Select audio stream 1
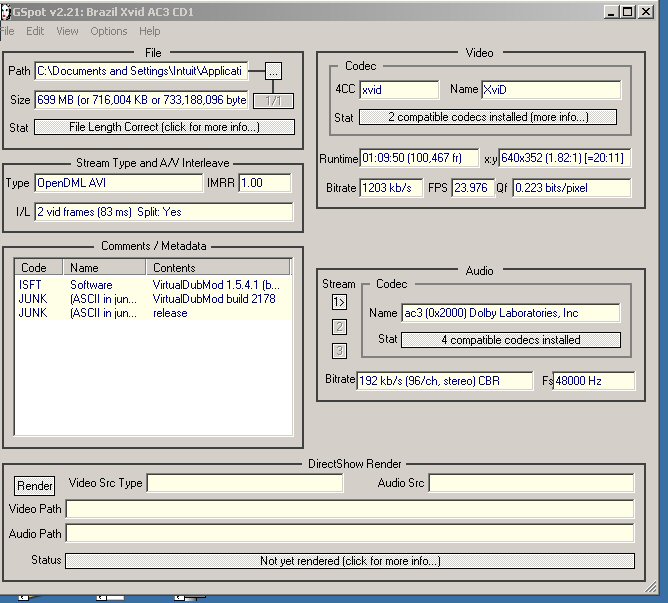 339,302
